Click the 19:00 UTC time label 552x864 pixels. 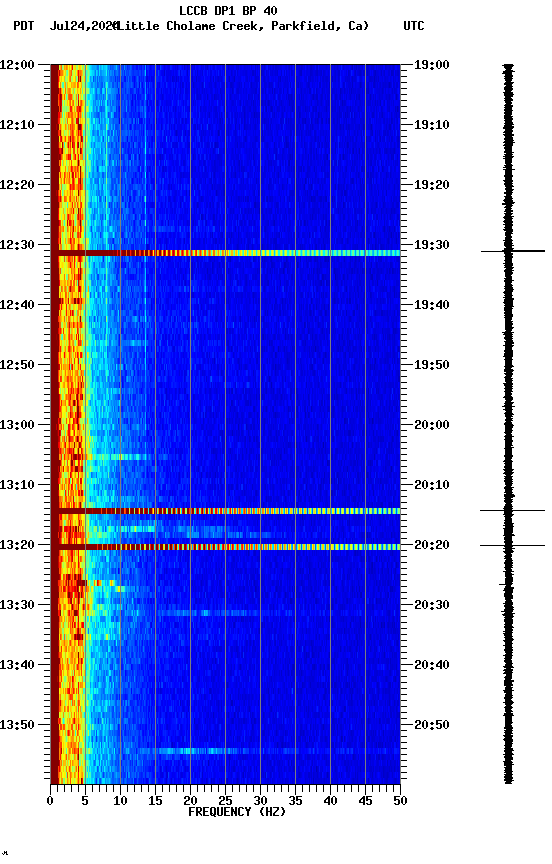432,65
